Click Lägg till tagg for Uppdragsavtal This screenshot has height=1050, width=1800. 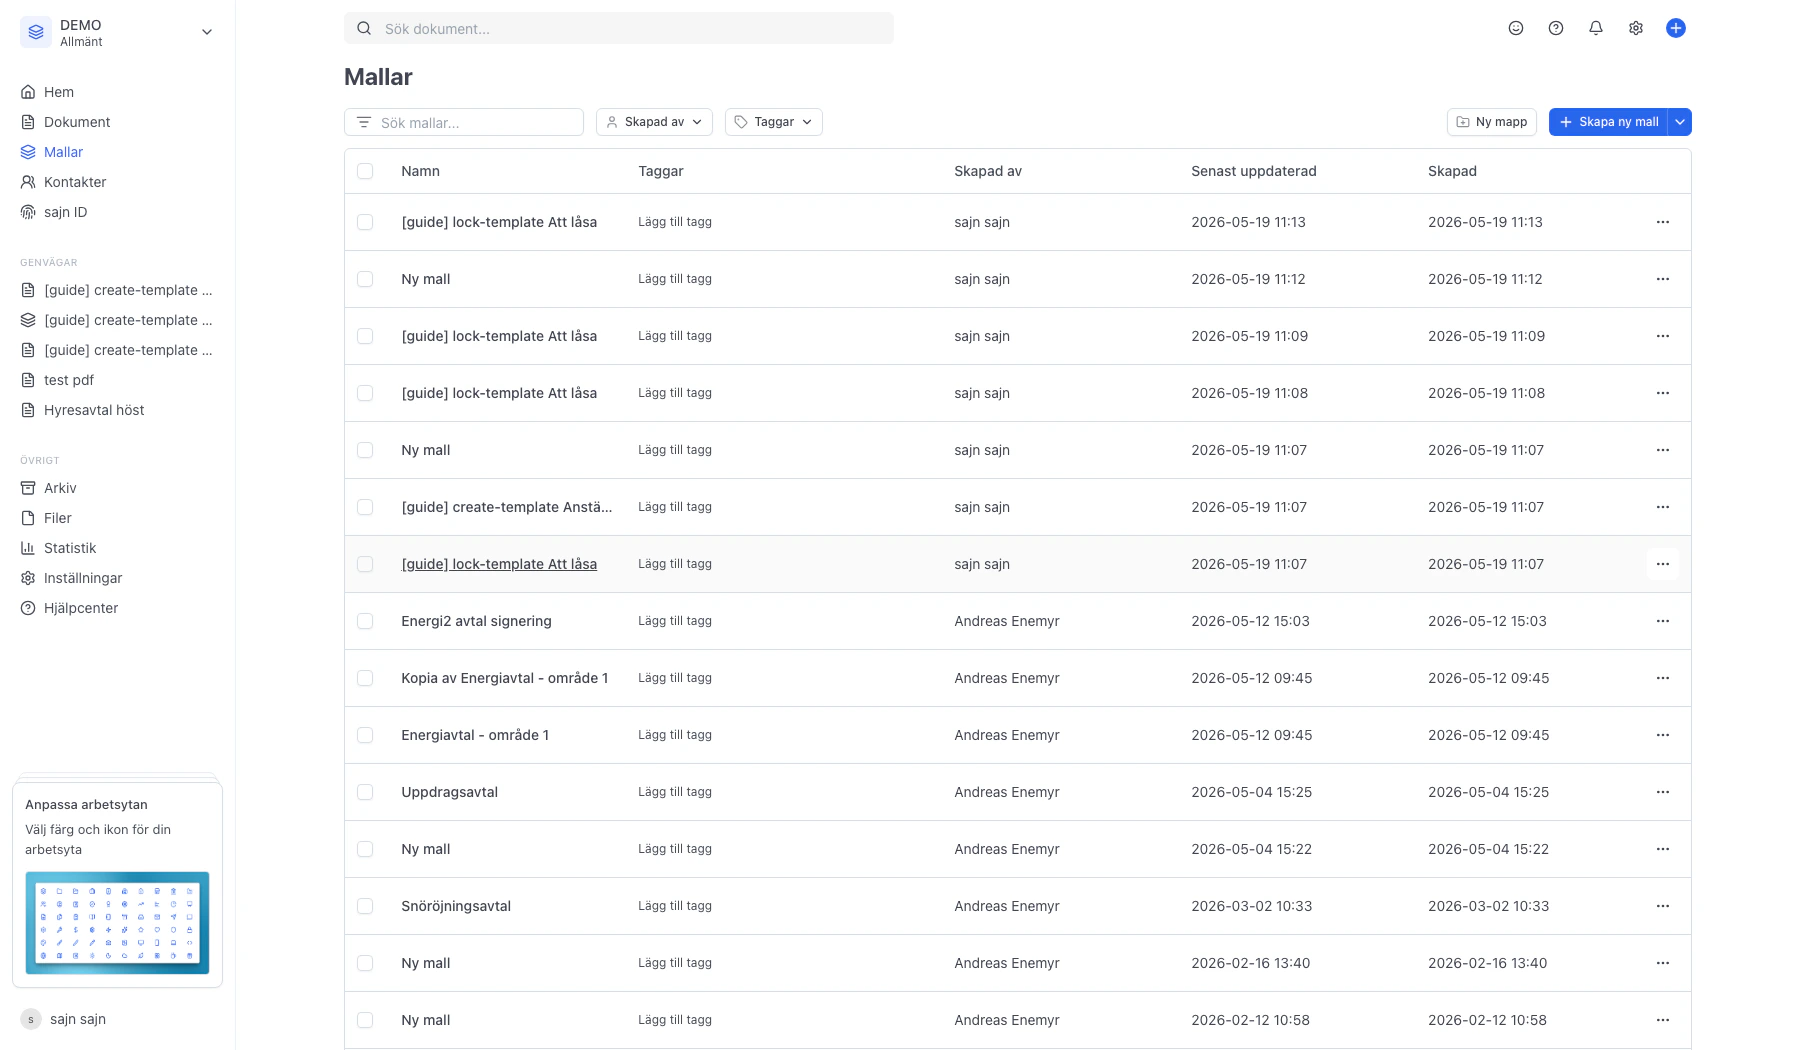pyautogui.click(x=675, y=792)
